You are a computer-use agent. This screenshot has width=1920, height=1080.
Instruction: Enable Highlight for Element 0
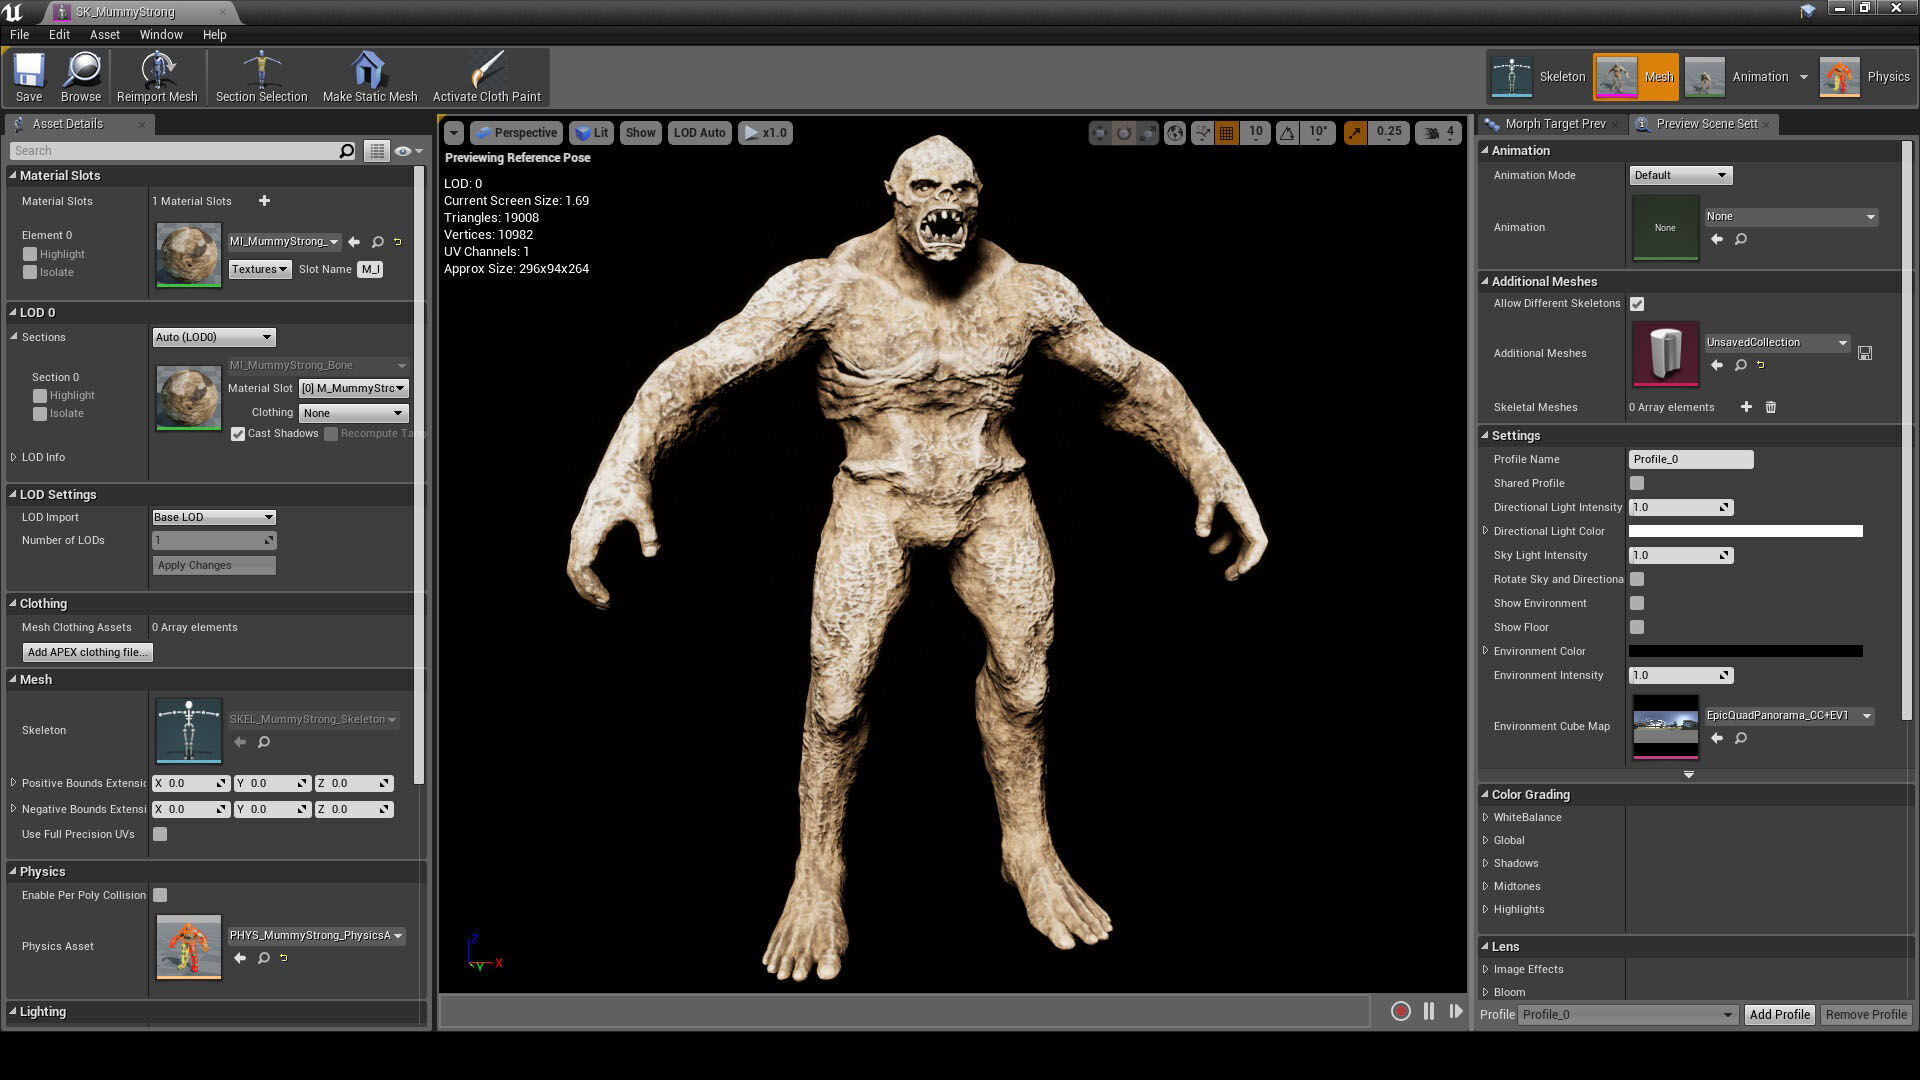[30, 254]
